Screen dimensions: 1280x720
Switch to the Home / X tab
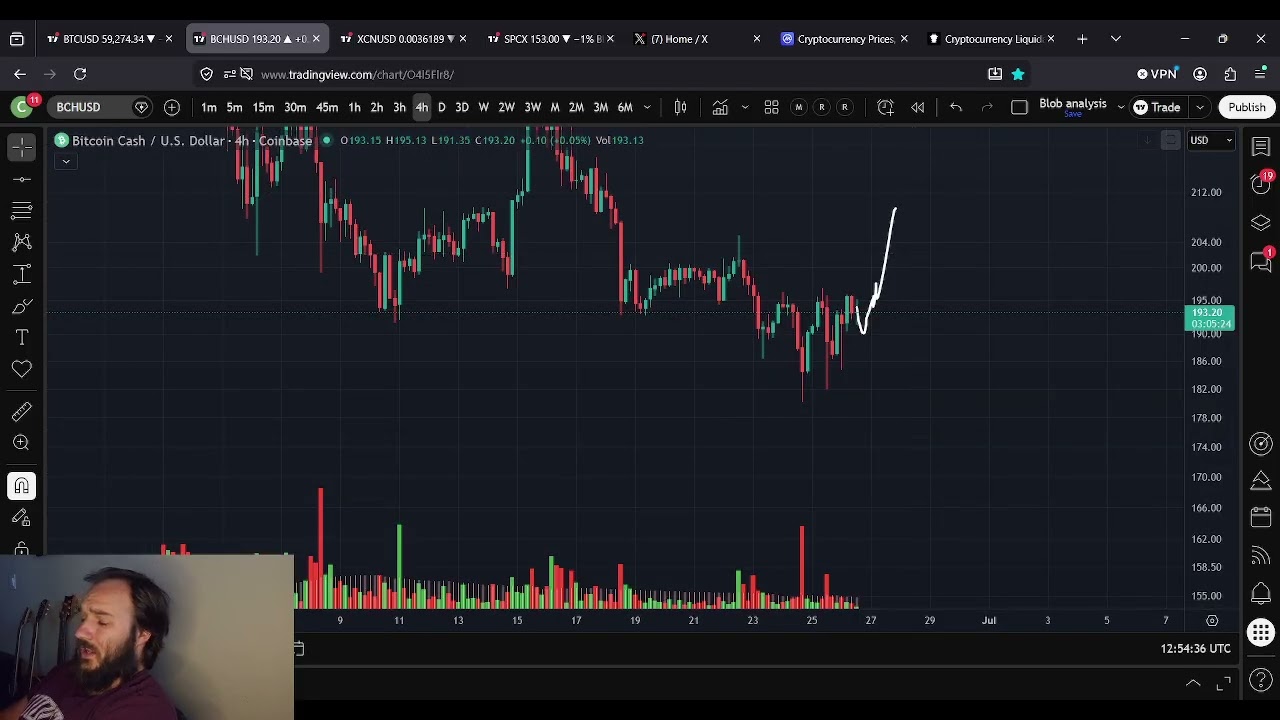tap(697, 39)
